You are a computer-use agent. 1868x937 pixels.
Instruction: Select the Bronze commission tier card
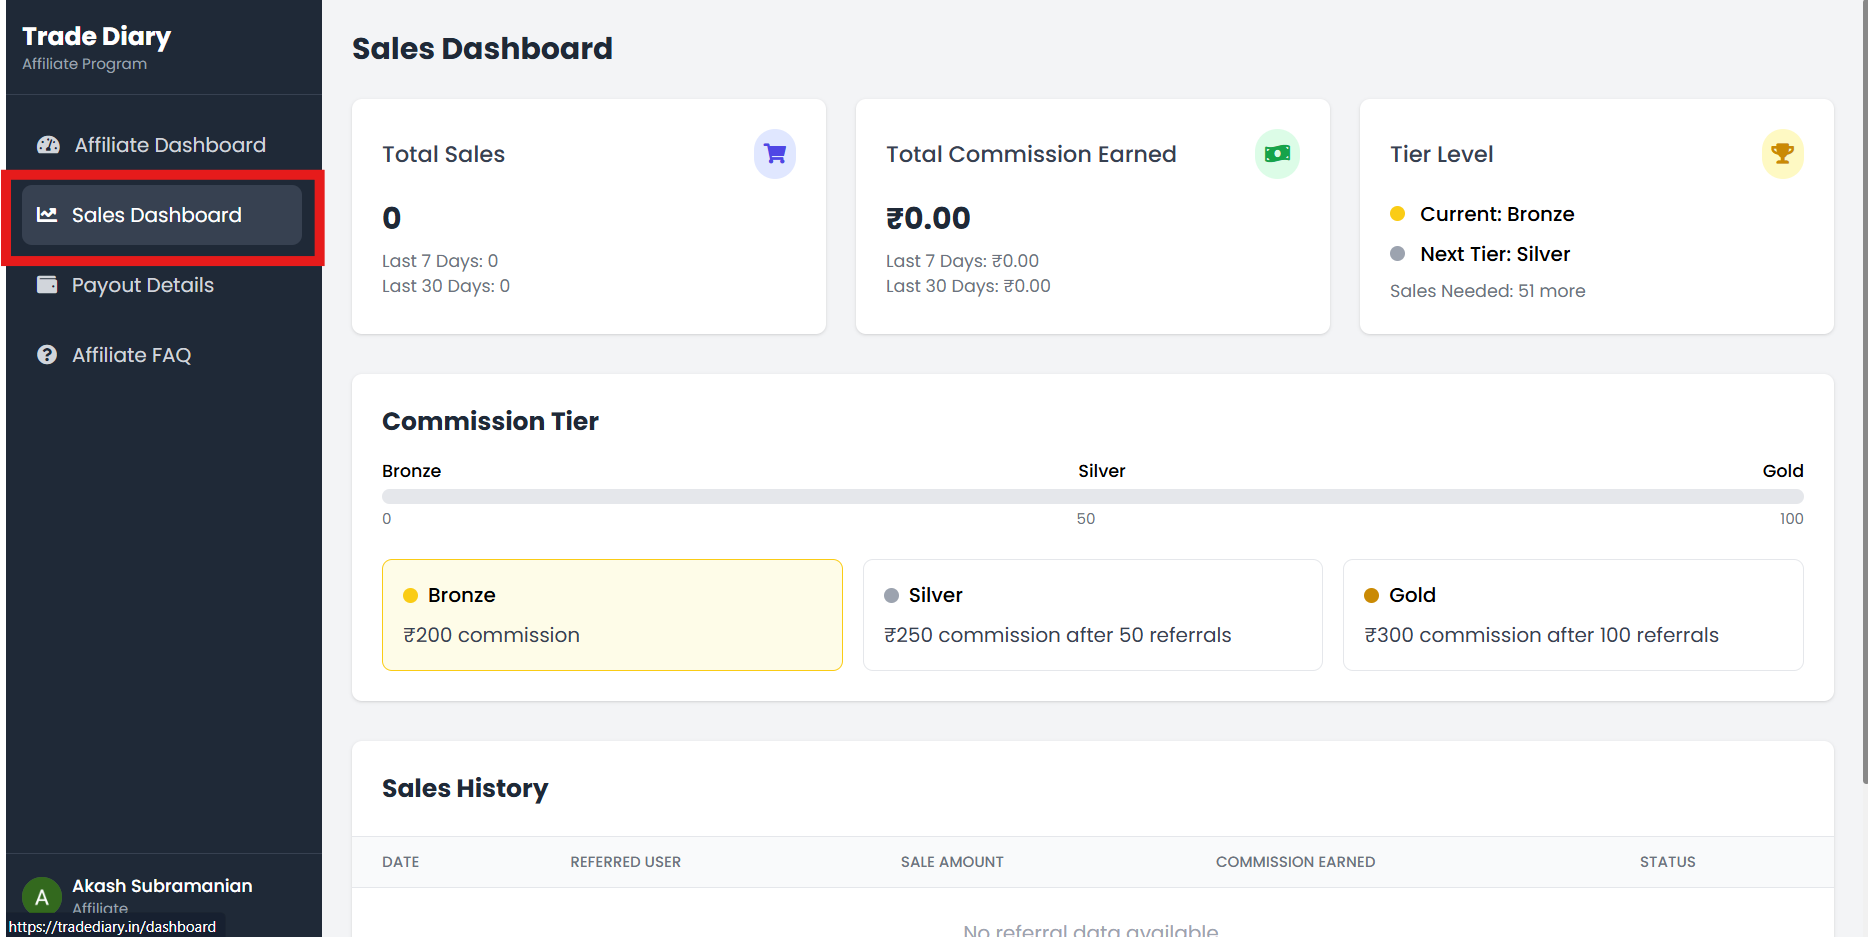612,615
